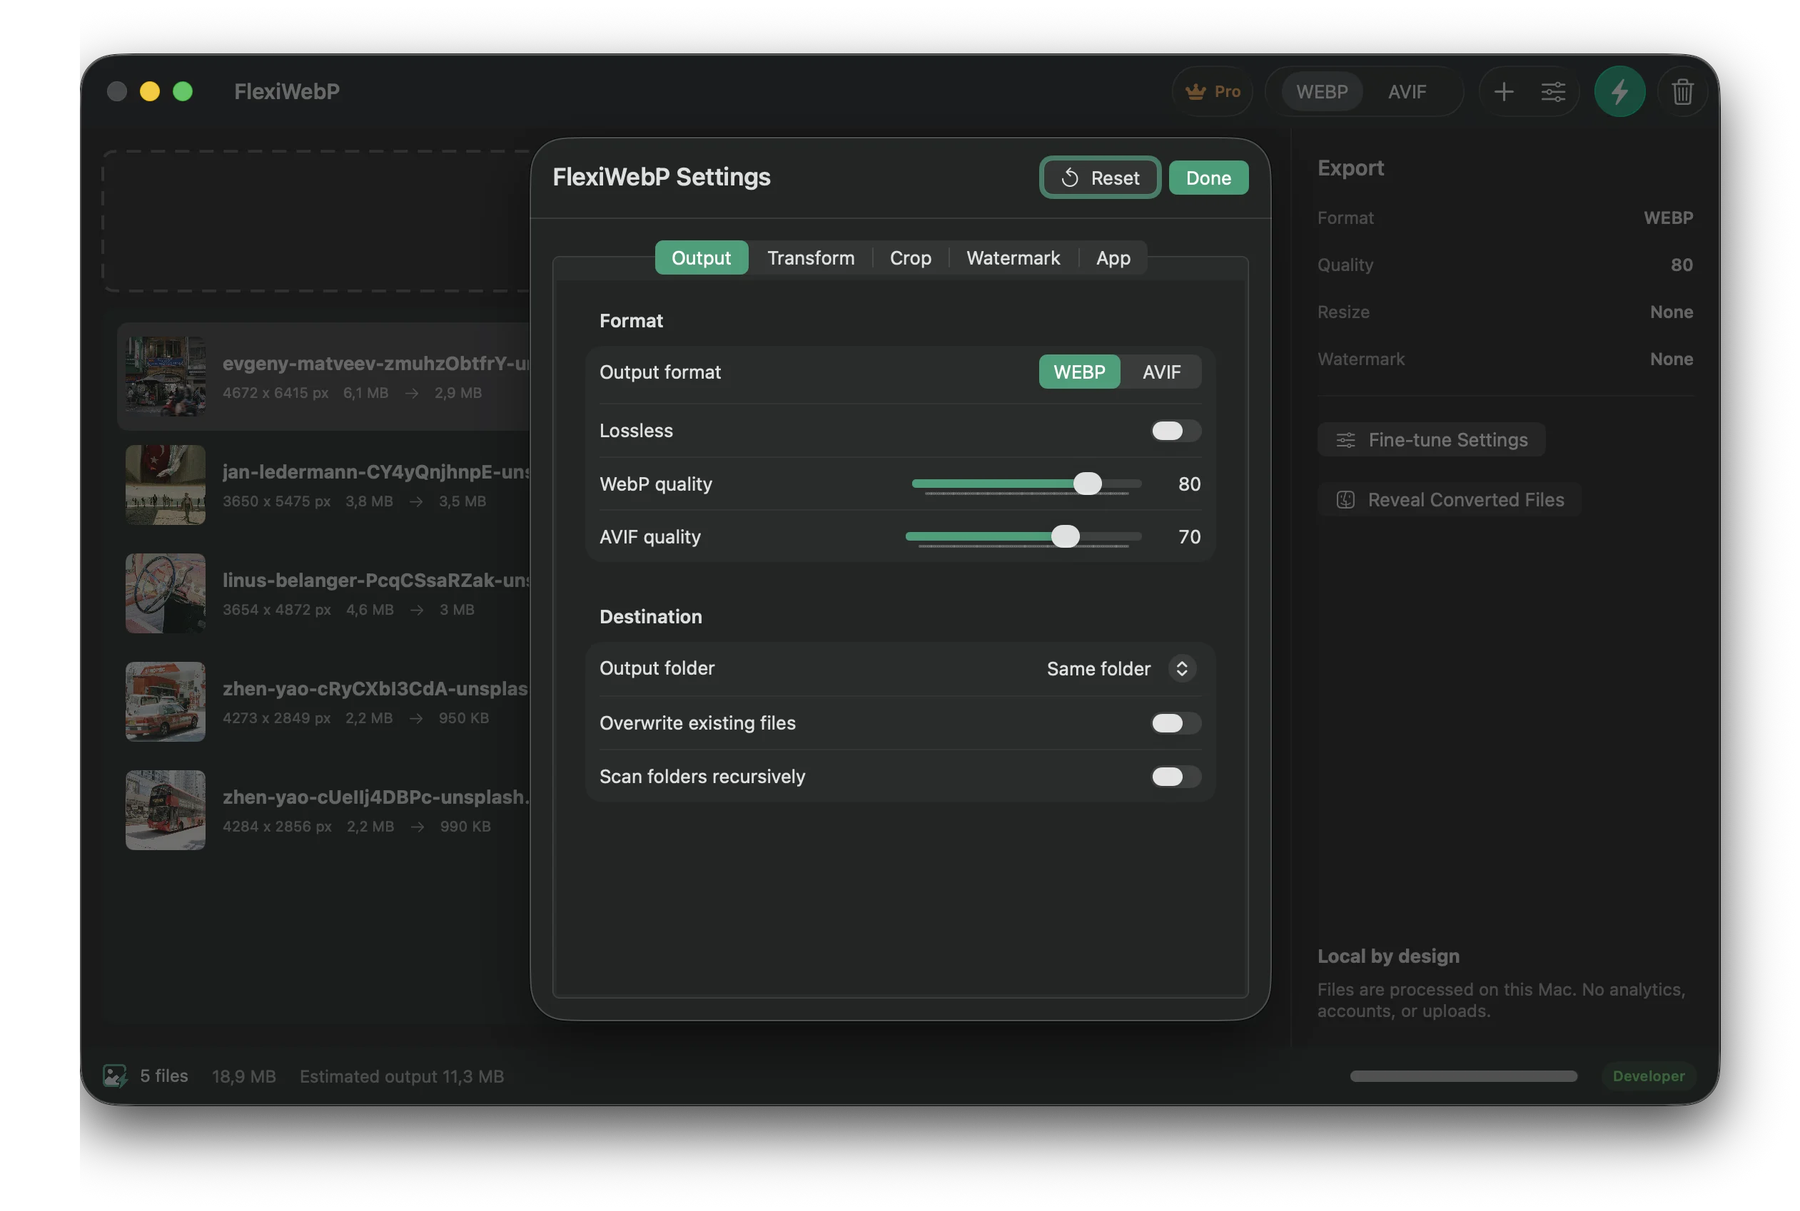Image resolution: width=1800 pixels, height=1211 pixels.
Task: Click the AVIF quality value 70
Action: (1189, 537)
